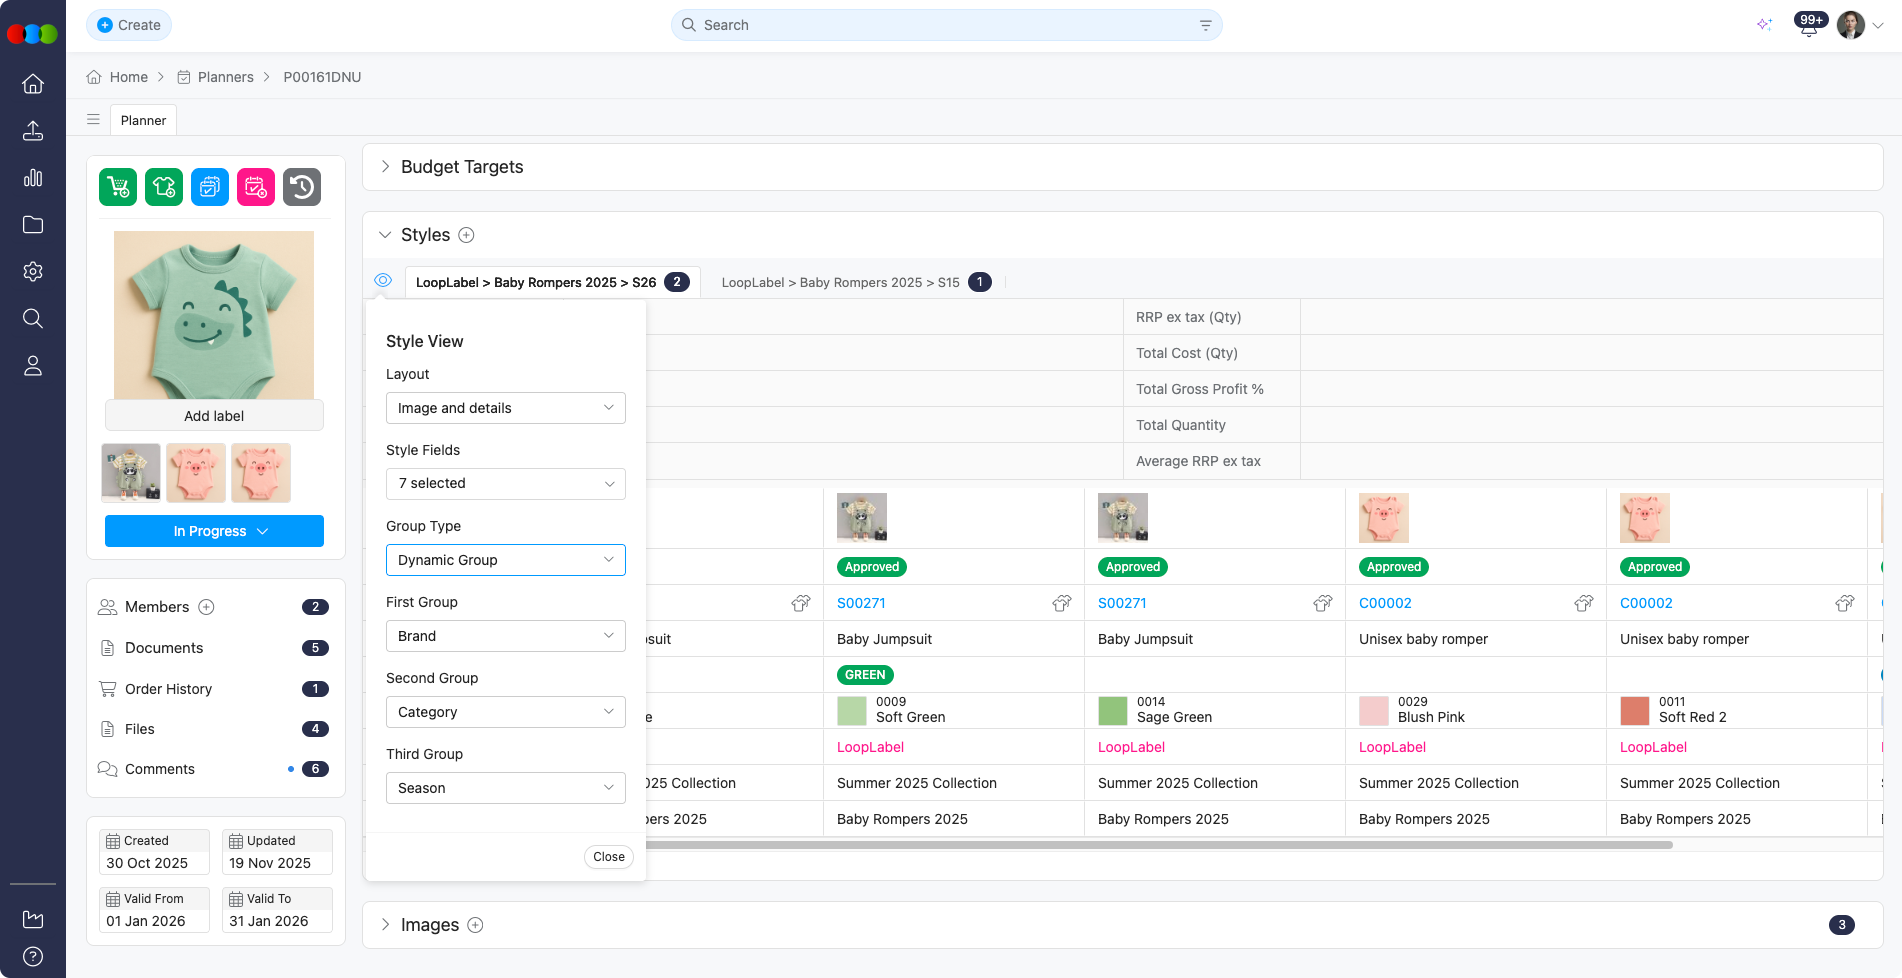The height and width of the screenshot is (978, 1902).
Task: Close the Style View popup
Action: 608,857
